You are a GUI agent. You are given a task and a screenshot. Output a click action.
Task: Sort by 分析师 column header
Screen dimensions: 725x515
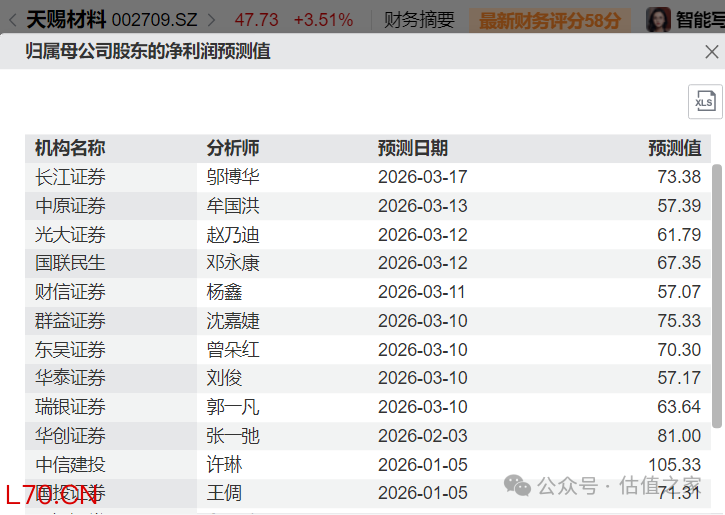(233, 148)
